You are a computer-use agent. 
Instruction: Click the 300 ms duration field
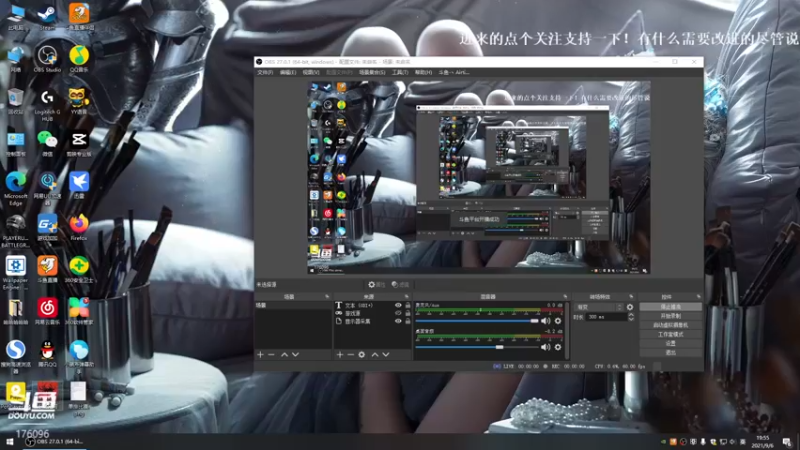pyautogui.click(x=606, y=317)
